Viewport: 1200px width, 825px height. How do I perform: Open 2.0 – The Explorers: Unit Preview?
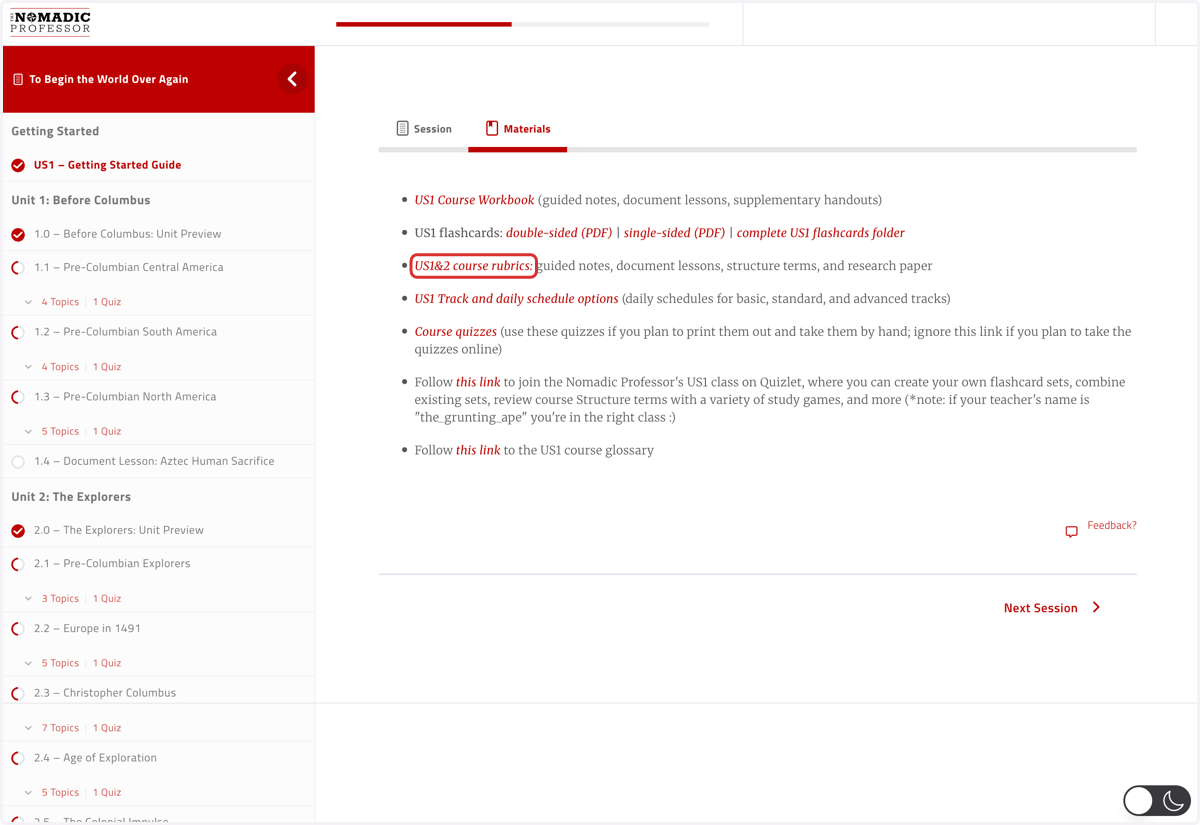click(118, 530)
